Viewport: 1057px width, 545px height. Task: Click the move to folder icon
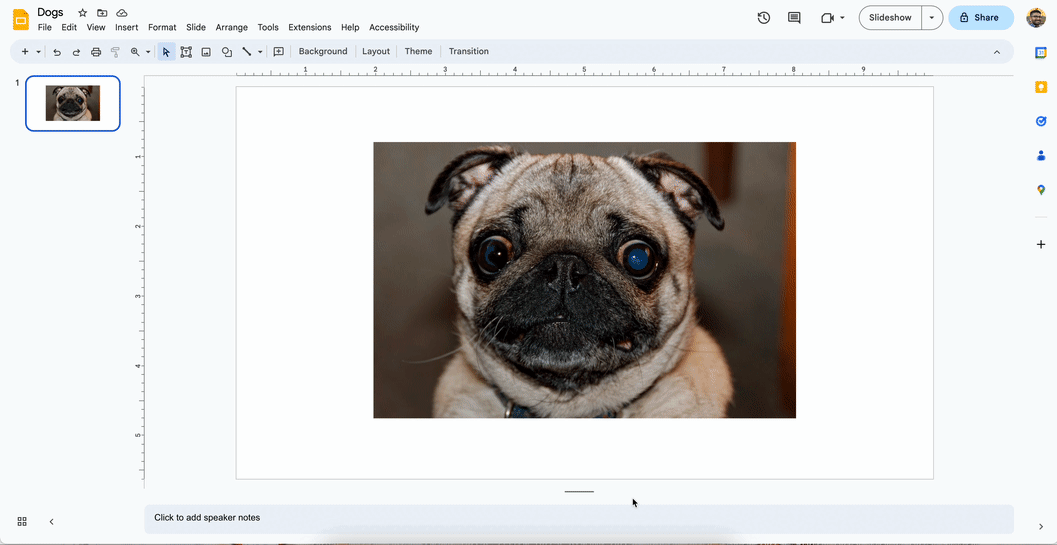[102, 13]
